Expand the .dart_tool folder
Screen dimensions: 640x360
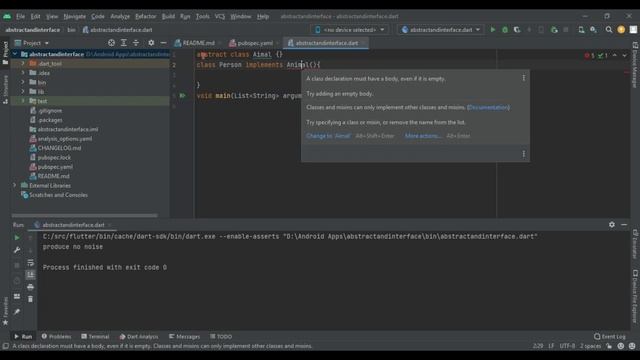point(23,64)
